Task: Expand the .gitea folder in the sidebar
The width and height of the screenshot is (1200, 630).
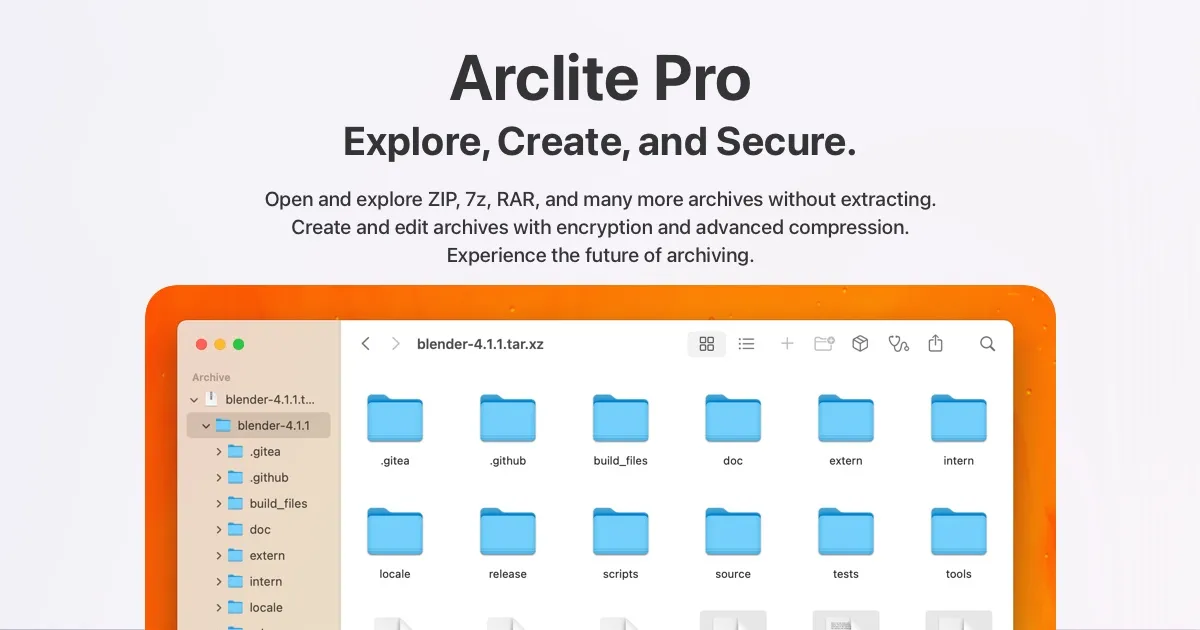Action: tap(219, 451)
